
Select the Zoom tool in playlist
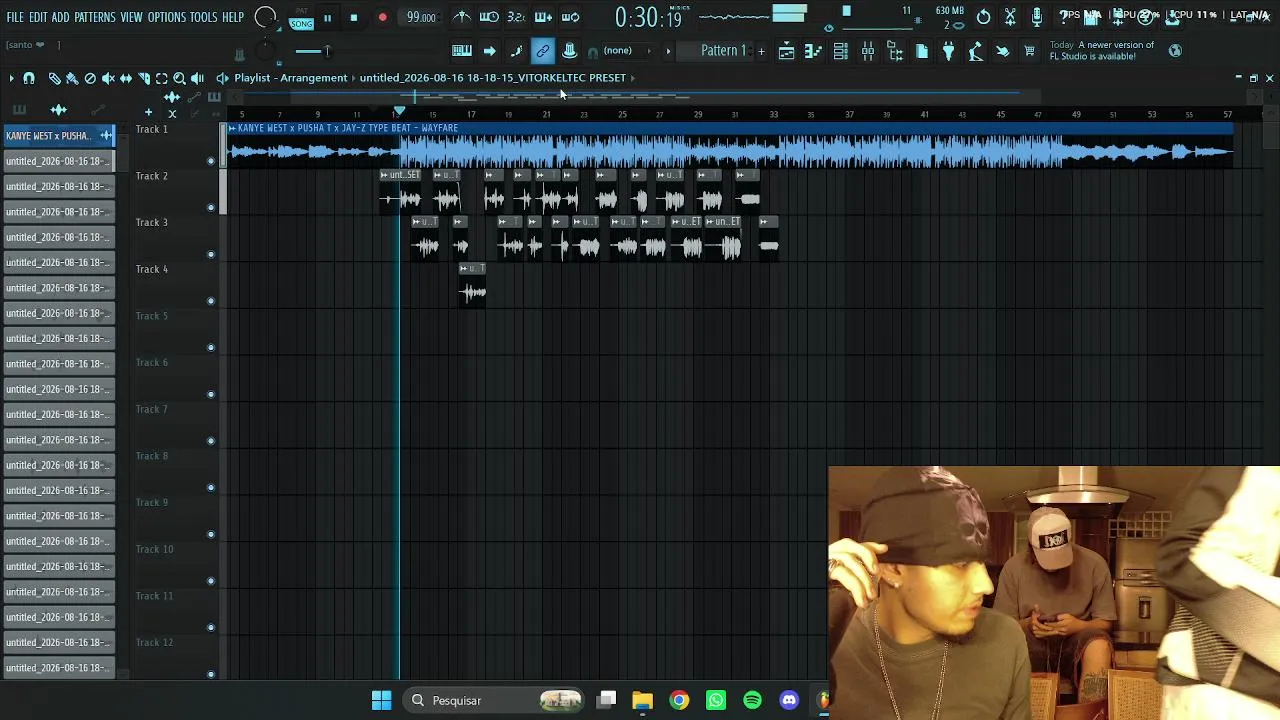point(180,78)
